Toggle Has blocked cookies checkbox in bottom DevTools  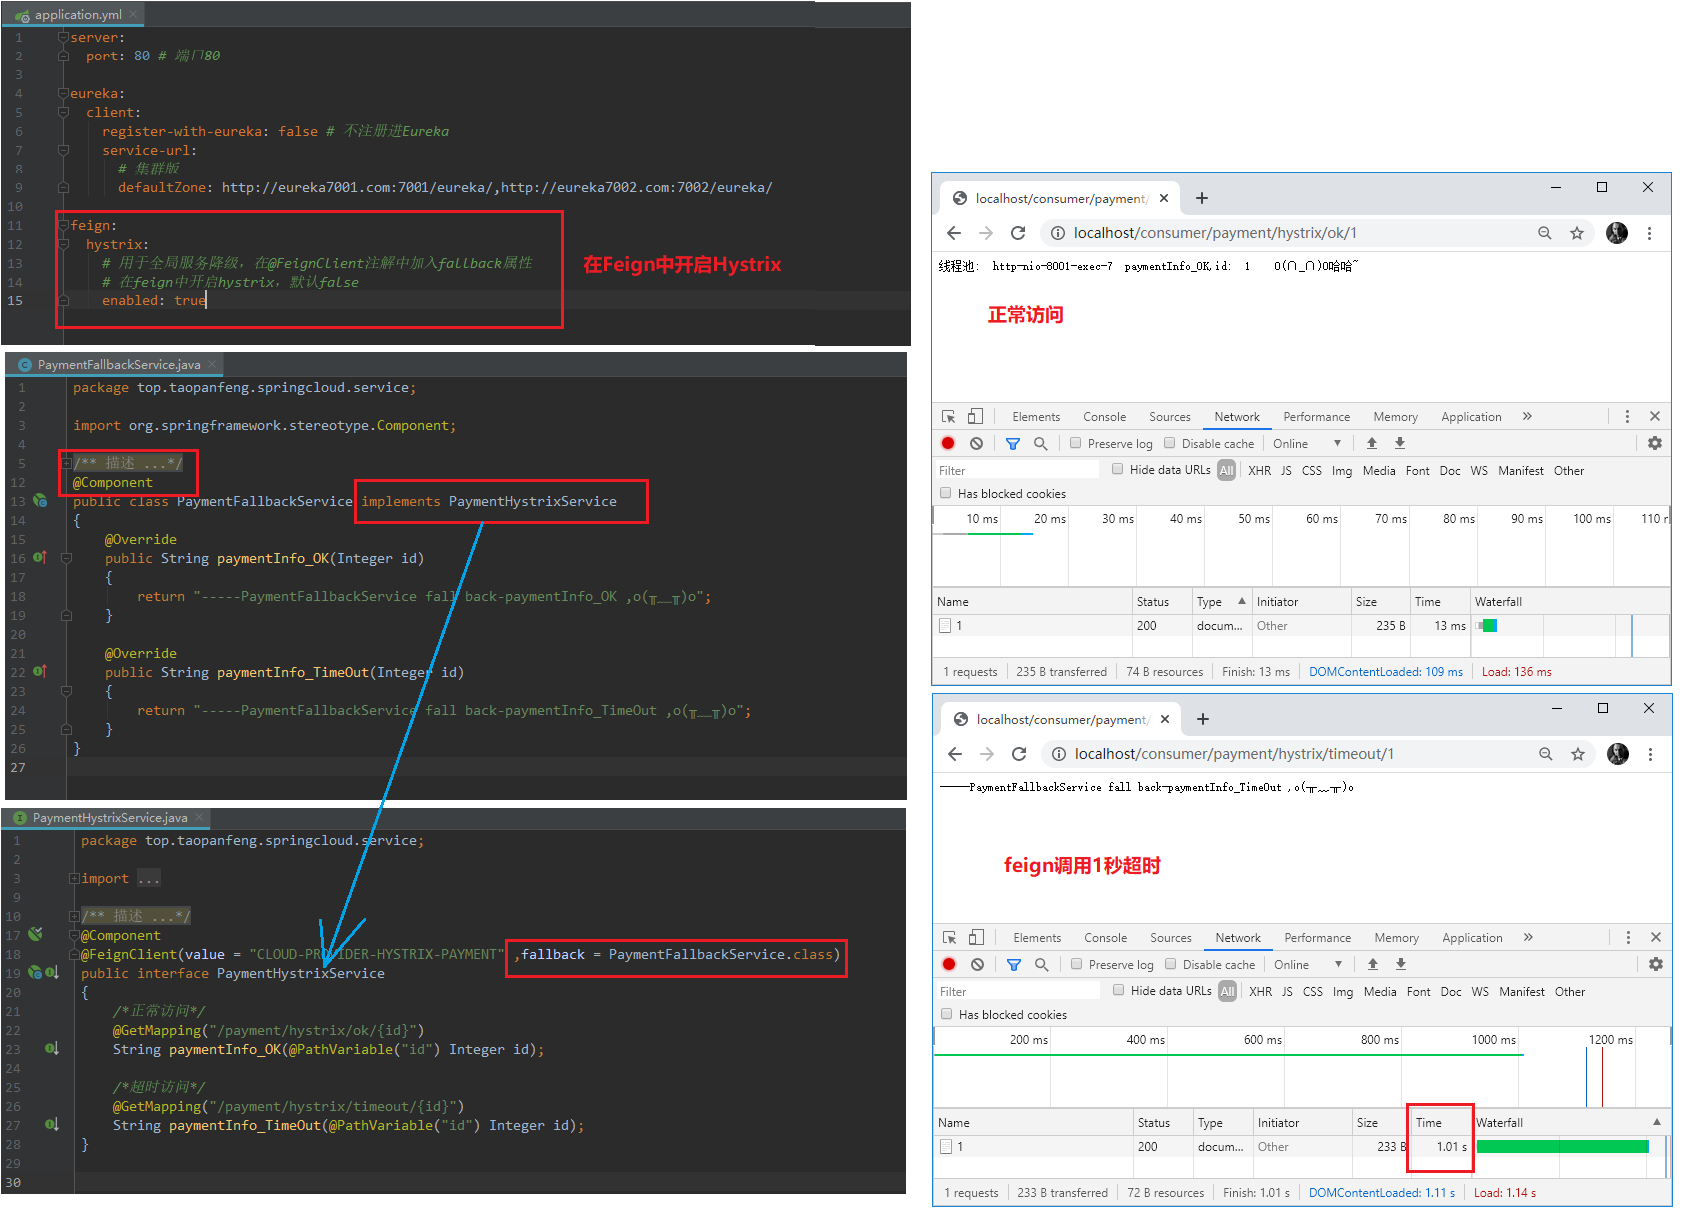(x=947, y=1013)
